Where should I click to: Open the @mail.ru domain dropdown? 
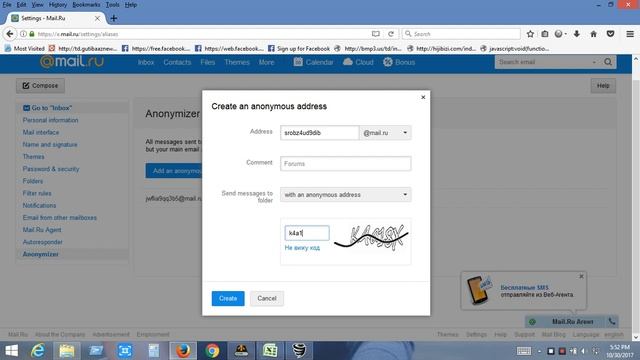(385, 133)
